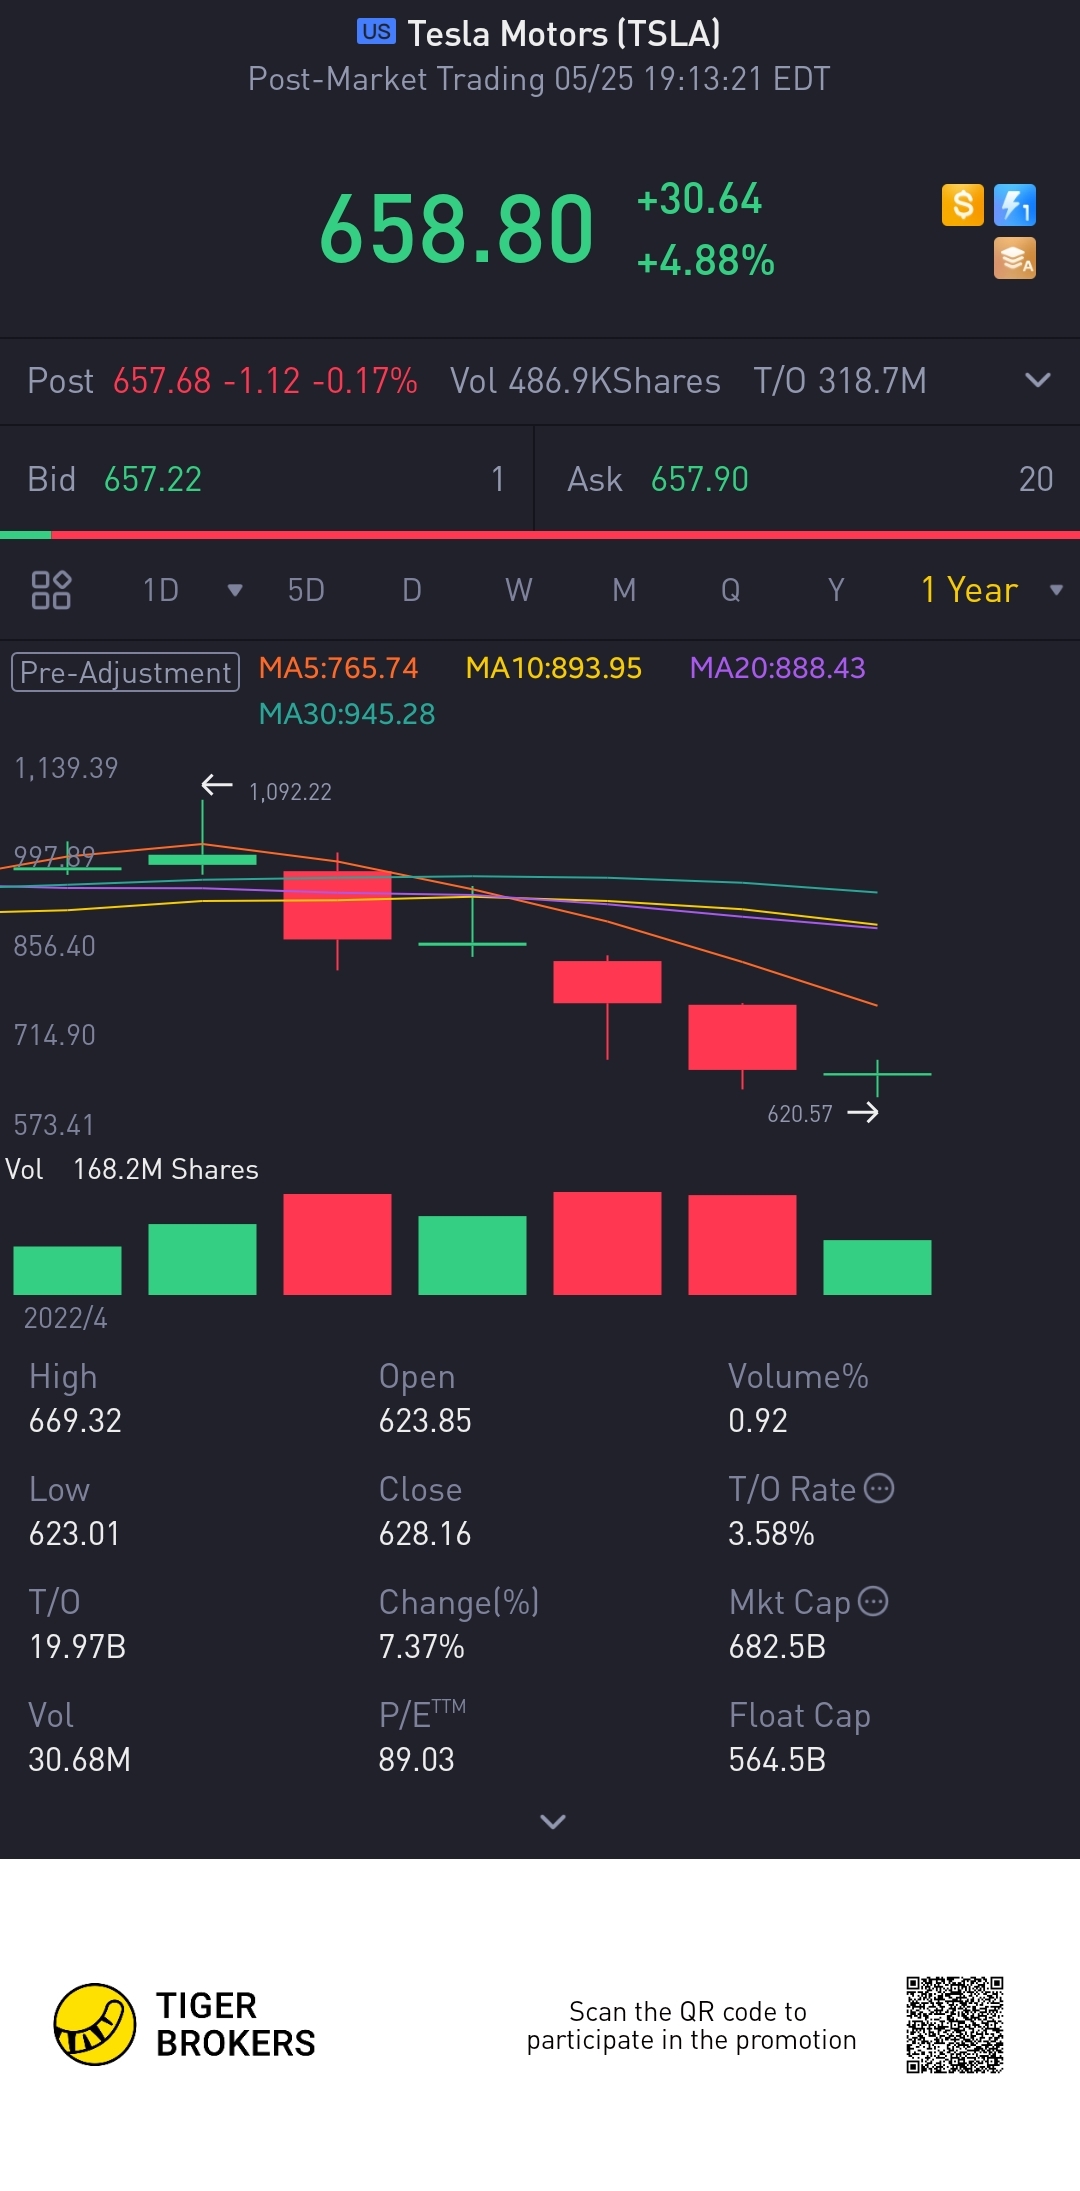The image size is (1080, 2191).
Task: Tap the Mkt Cap 682.5B value
Action: 777,1646
